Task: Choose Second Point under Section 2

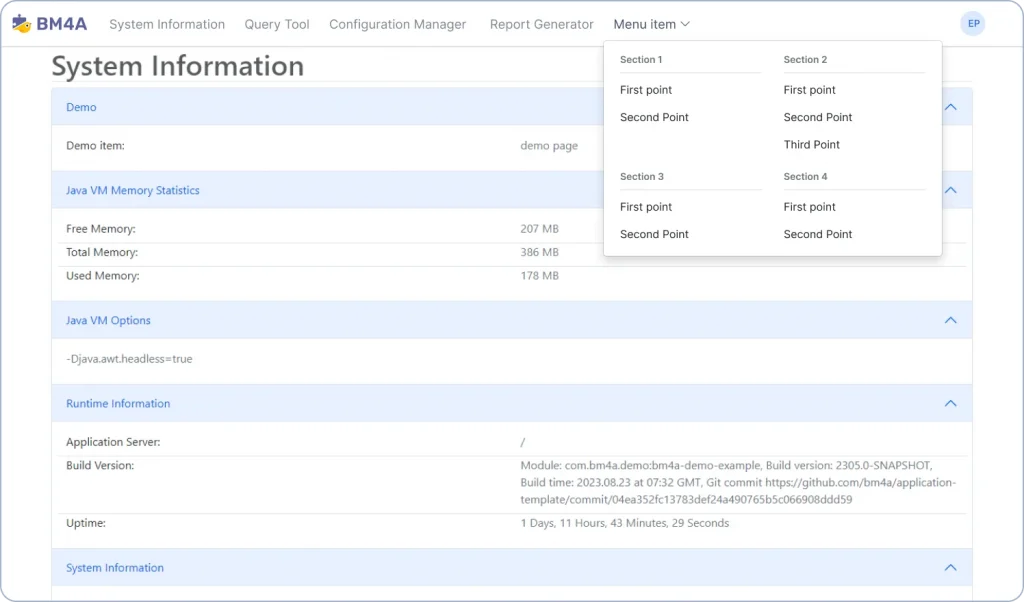Action: coord(818,118)
